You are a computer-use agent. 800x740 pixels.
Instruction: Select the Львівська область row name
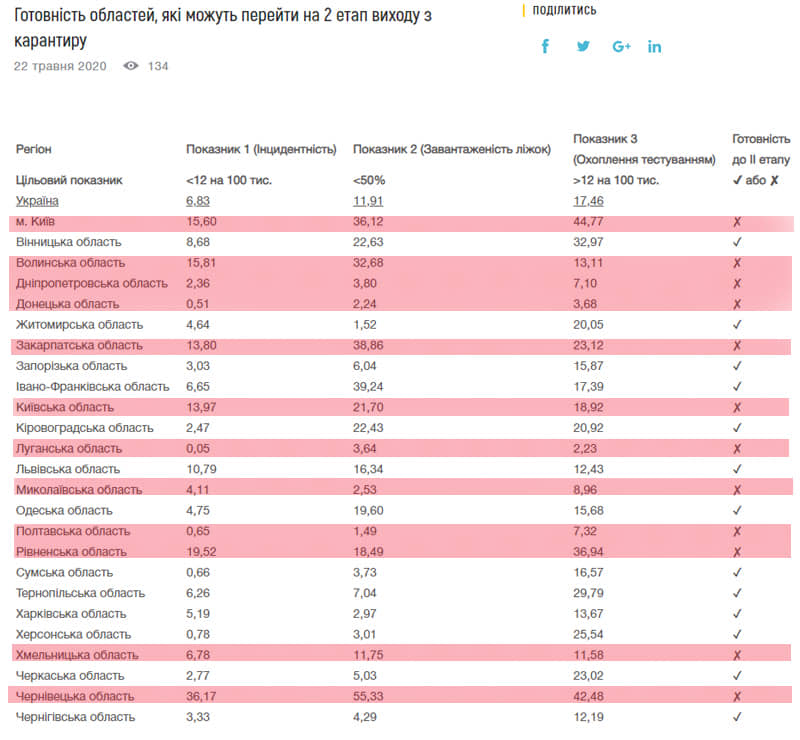[68, 469]
